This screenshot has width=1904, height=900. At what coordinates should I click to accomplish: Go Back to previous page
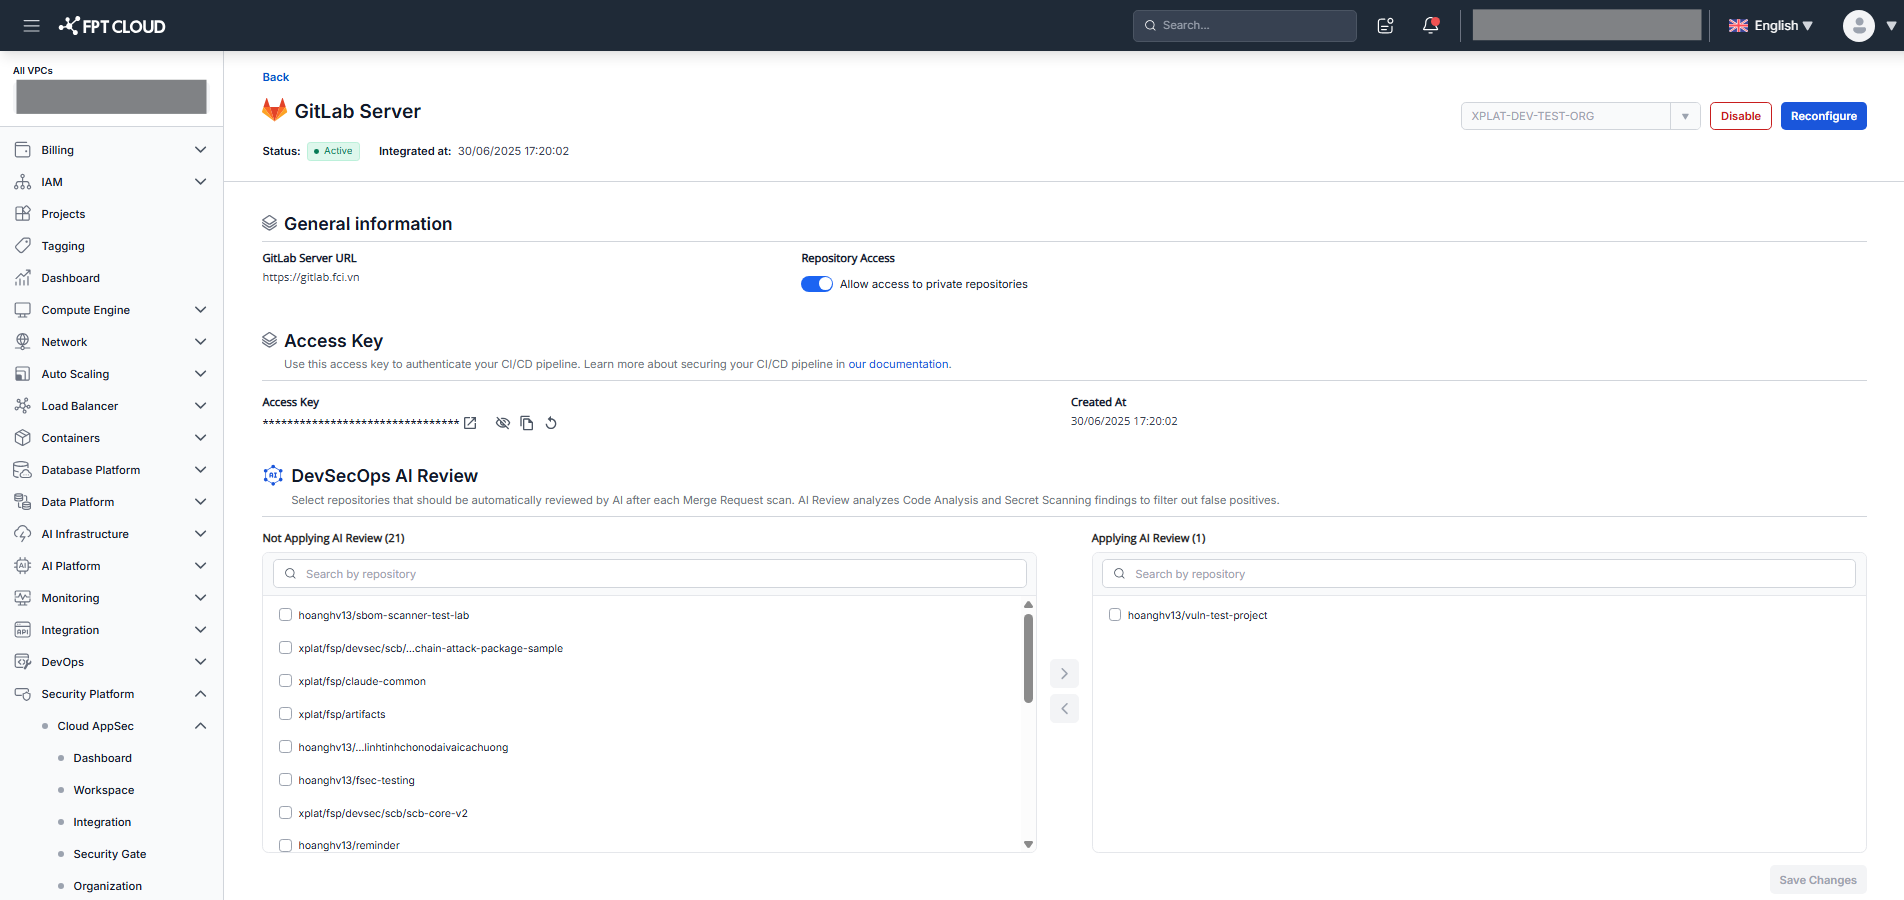(275, 77)
